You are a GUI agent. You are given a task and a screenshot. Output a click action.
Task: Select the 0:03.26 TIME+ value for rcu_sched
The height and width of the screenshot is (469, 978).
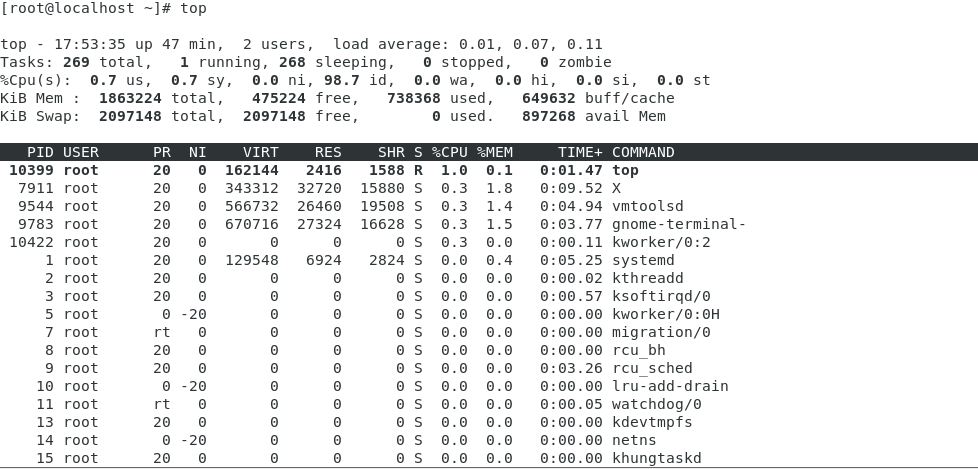[x=571, y=369]
